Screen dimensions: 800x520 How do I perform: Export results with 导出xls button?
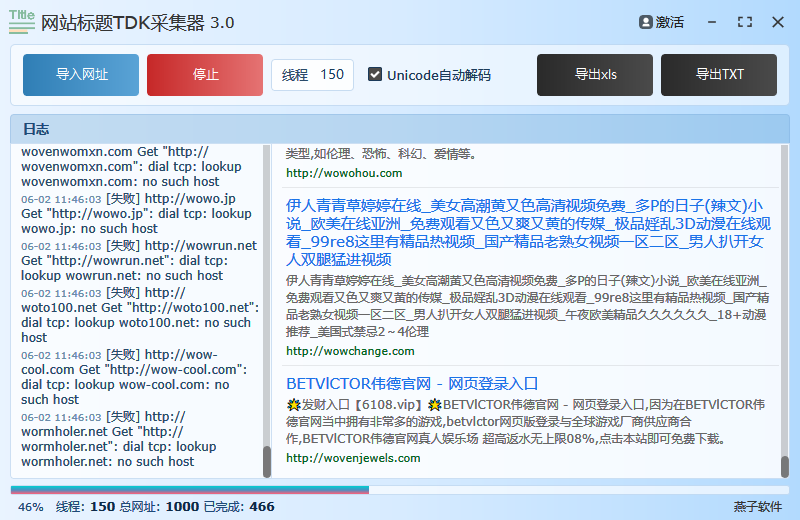click(x=594, y=75)
